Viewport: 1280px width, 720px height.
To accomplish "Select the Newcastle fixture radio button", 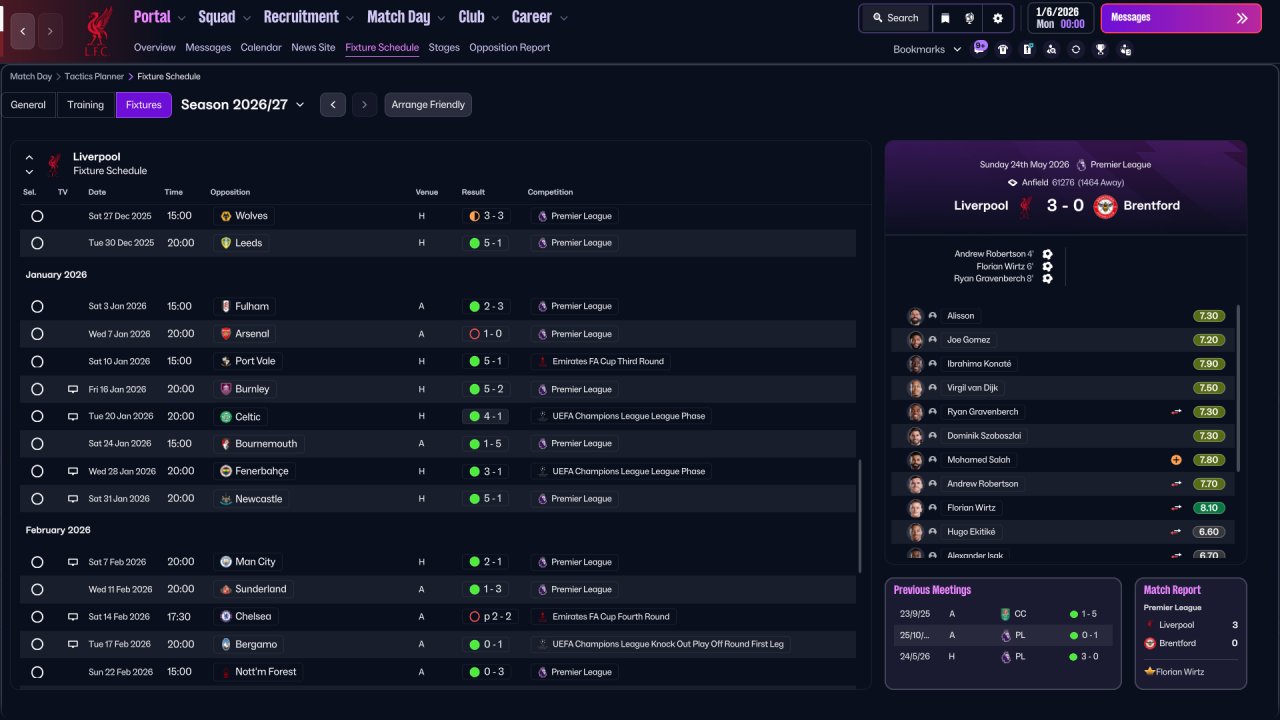I will pyautogui.click(x=37, y=499).
